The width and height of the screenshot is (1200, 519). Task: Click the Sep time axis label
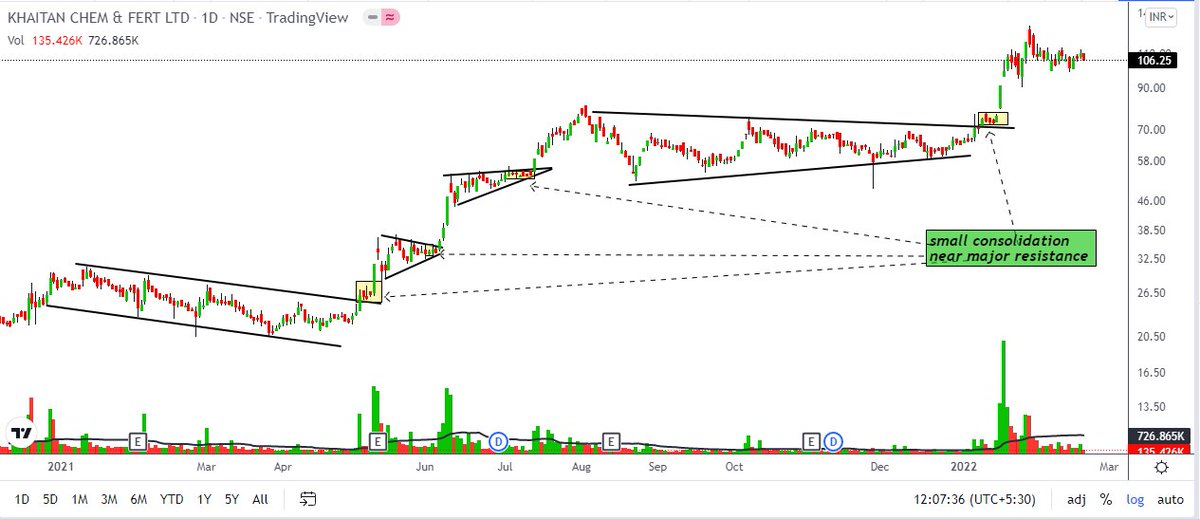click(657, 466)
